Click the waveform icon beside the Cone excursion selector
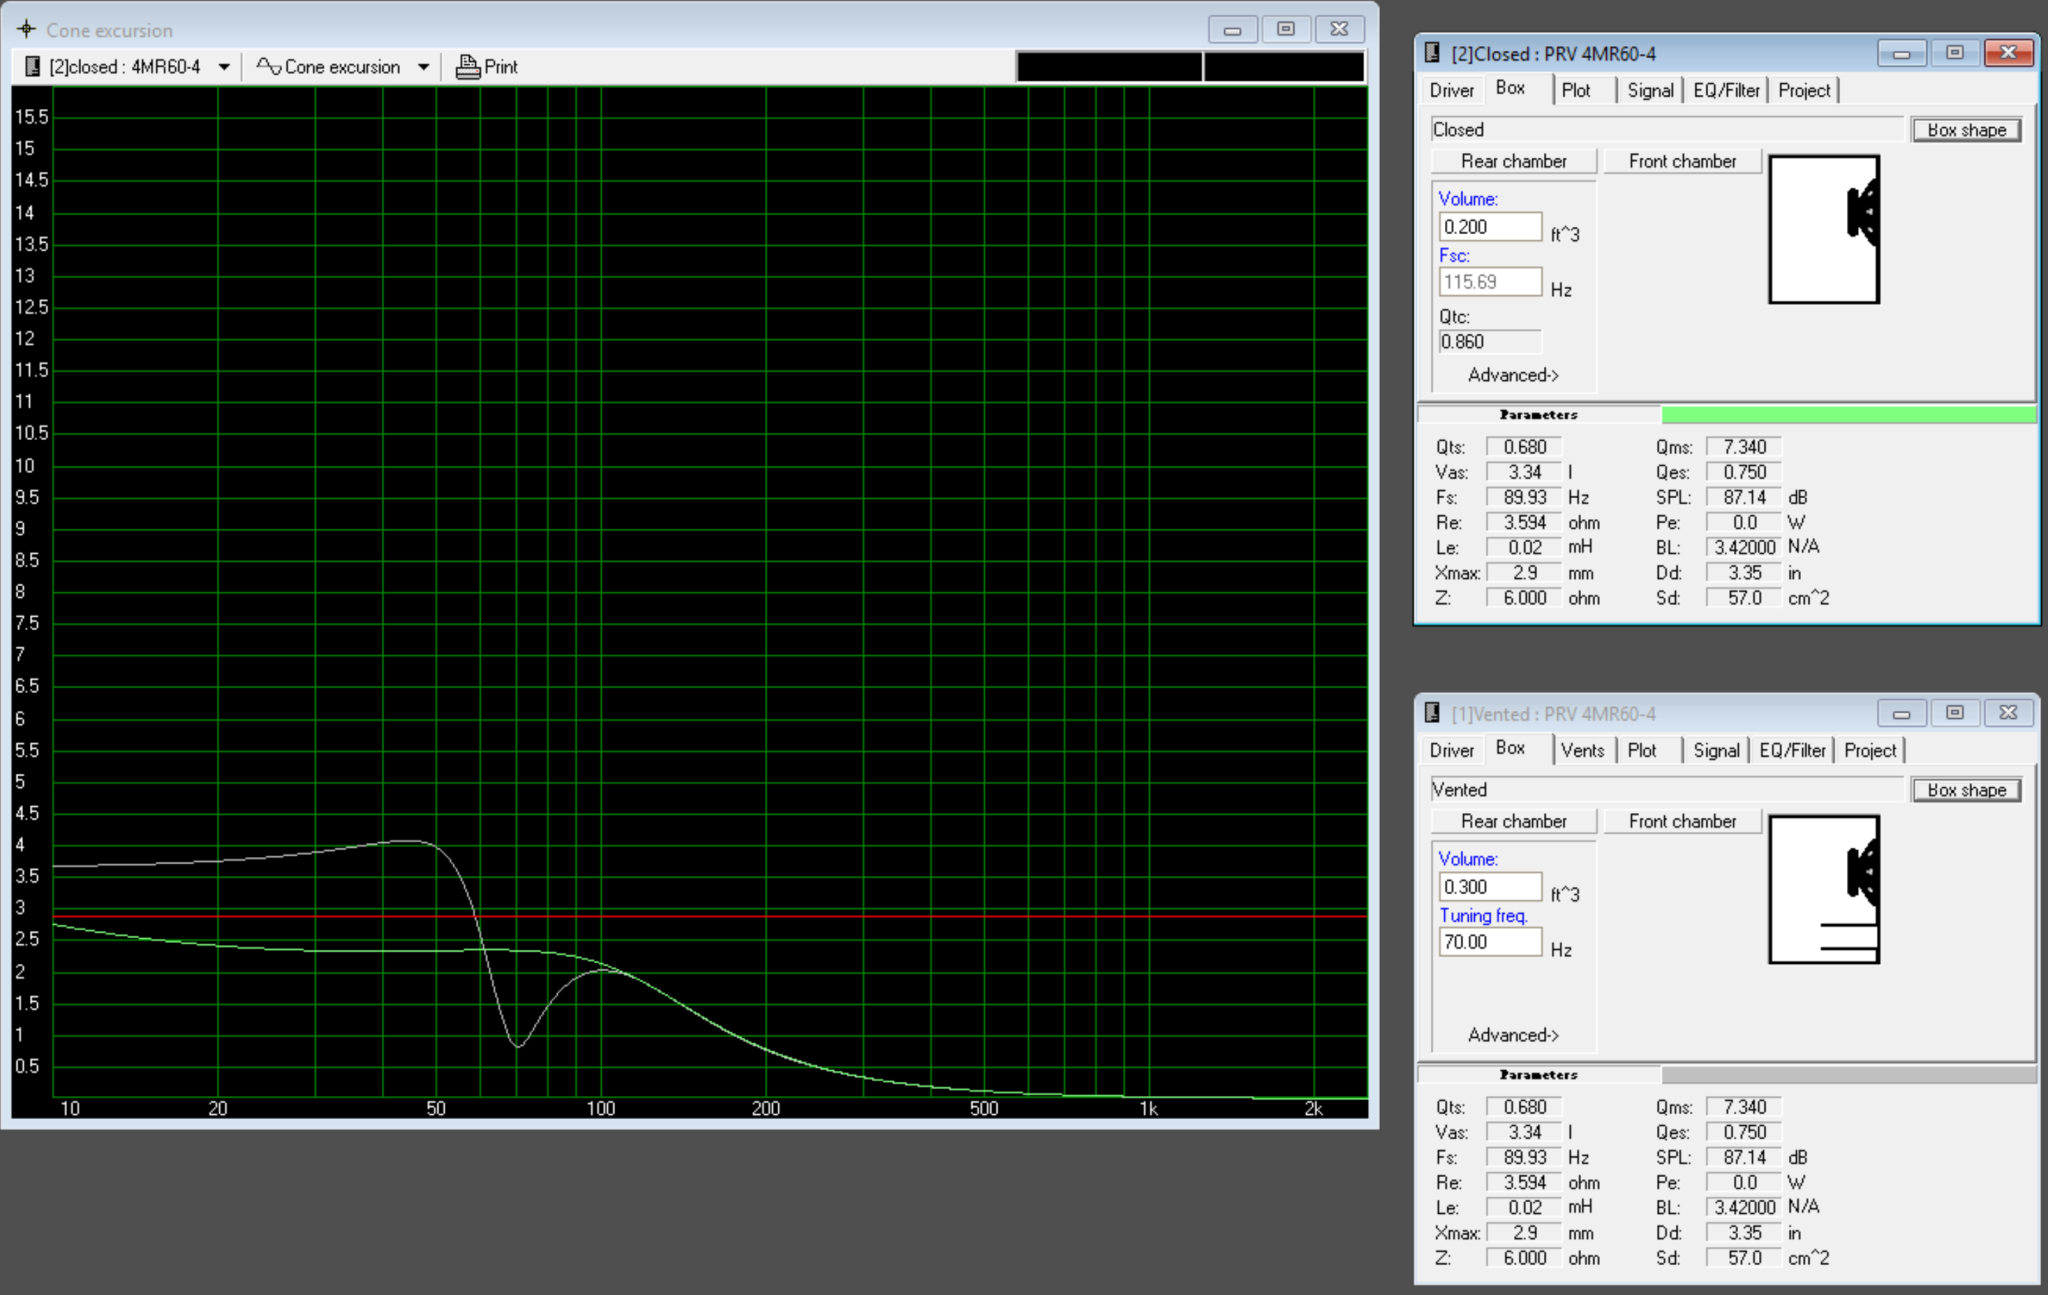2048x1295 pixels. 268,67
